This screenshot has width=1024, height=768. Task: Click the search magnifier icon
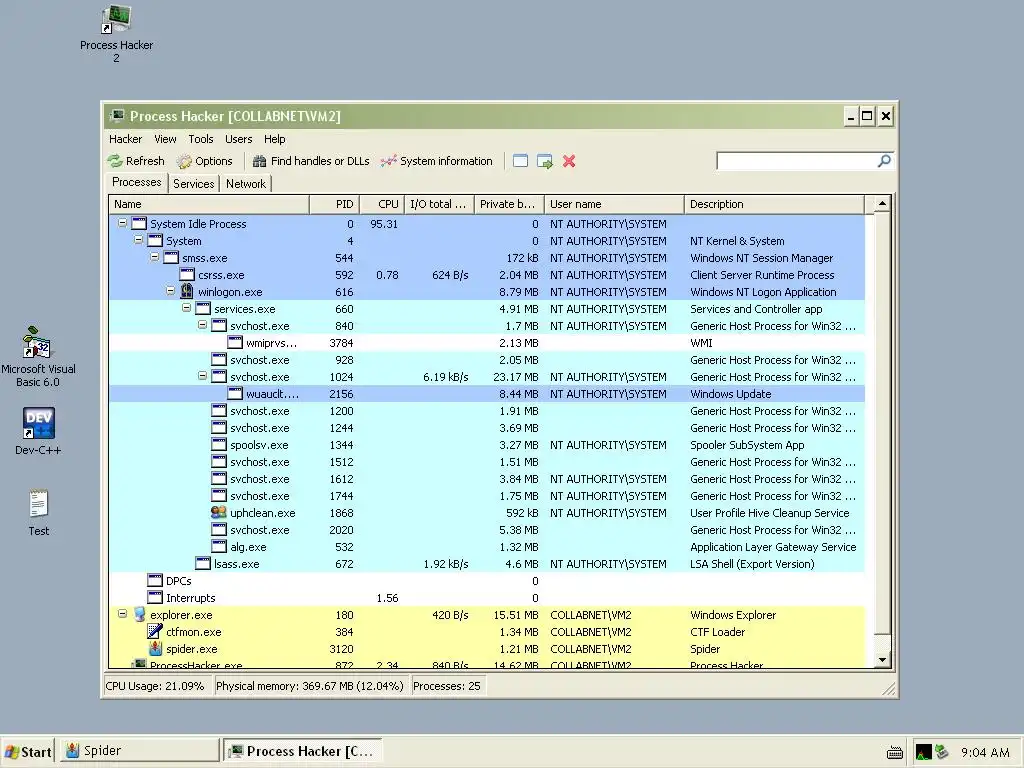click(884, 161)
